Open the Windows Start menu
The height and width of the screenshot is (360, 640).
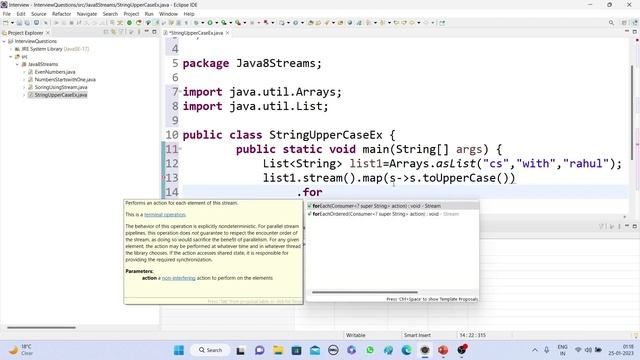(179, 350)
